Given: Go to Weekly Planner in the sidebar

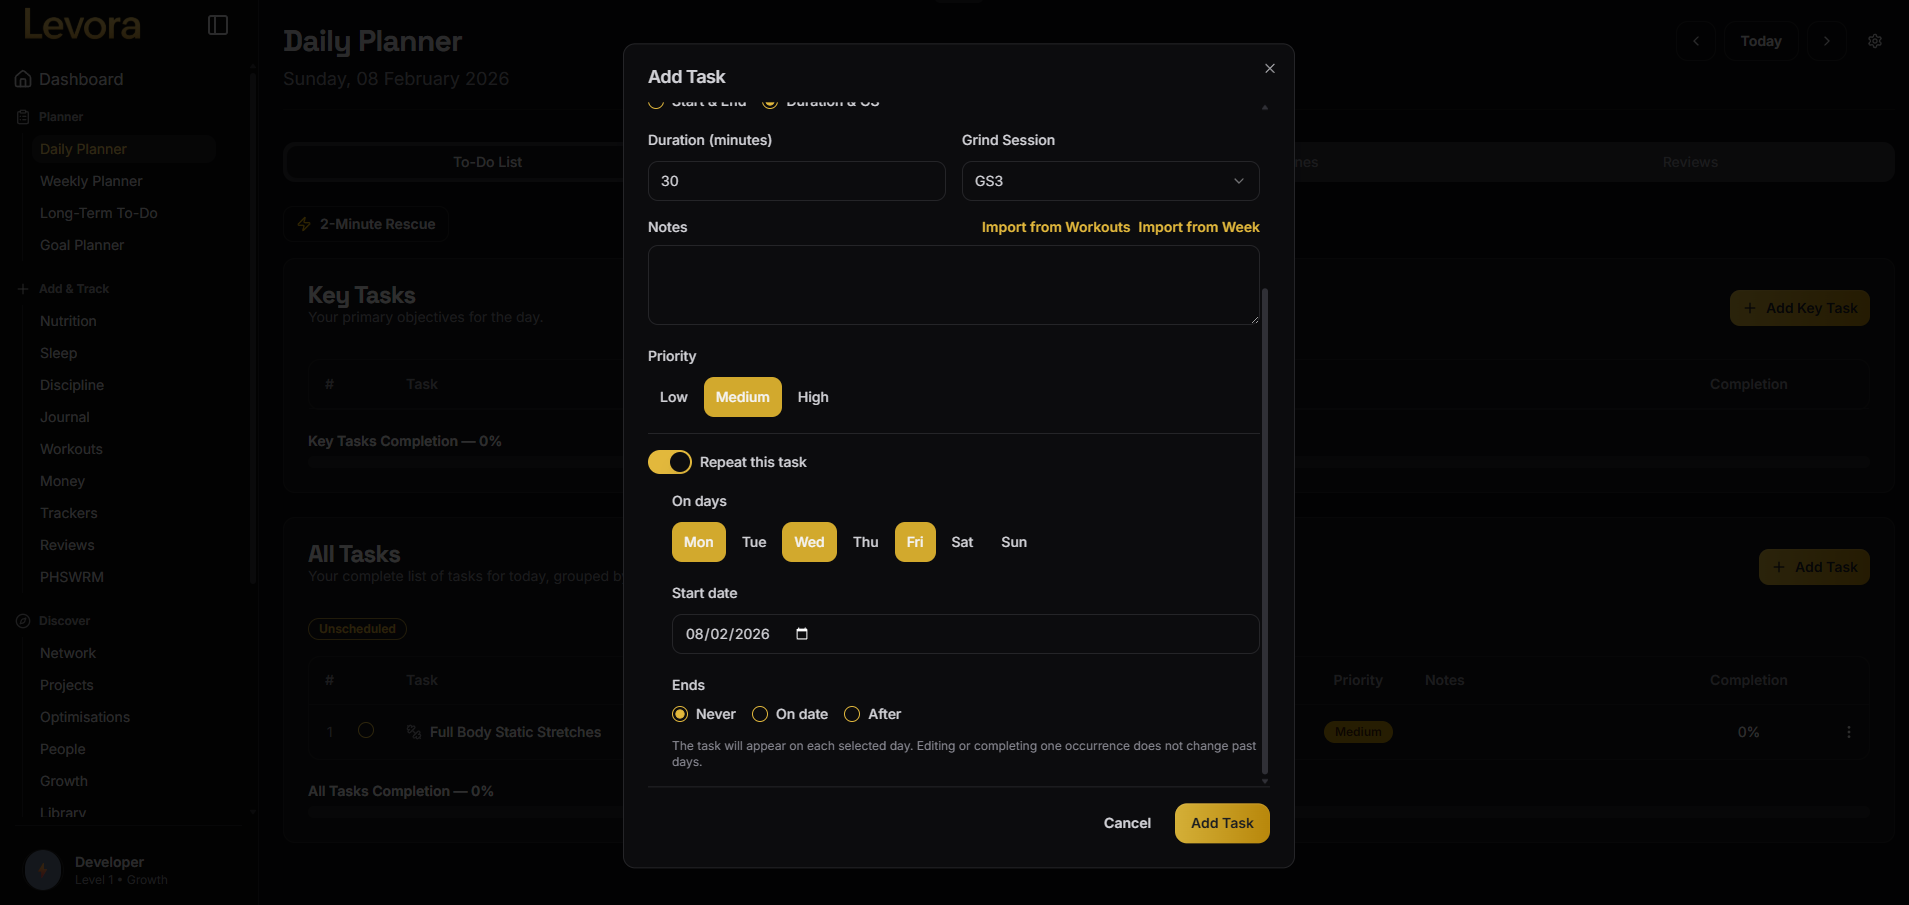Looking at the screenshot, I should 91,180.
